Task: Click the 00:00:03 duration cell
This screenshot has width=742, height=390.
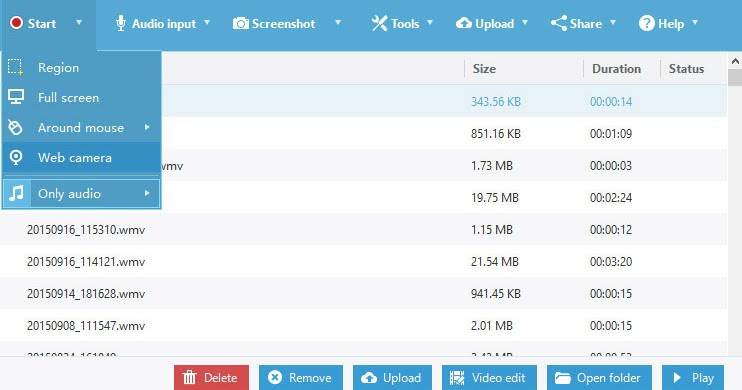Action: tap(611, 166)
